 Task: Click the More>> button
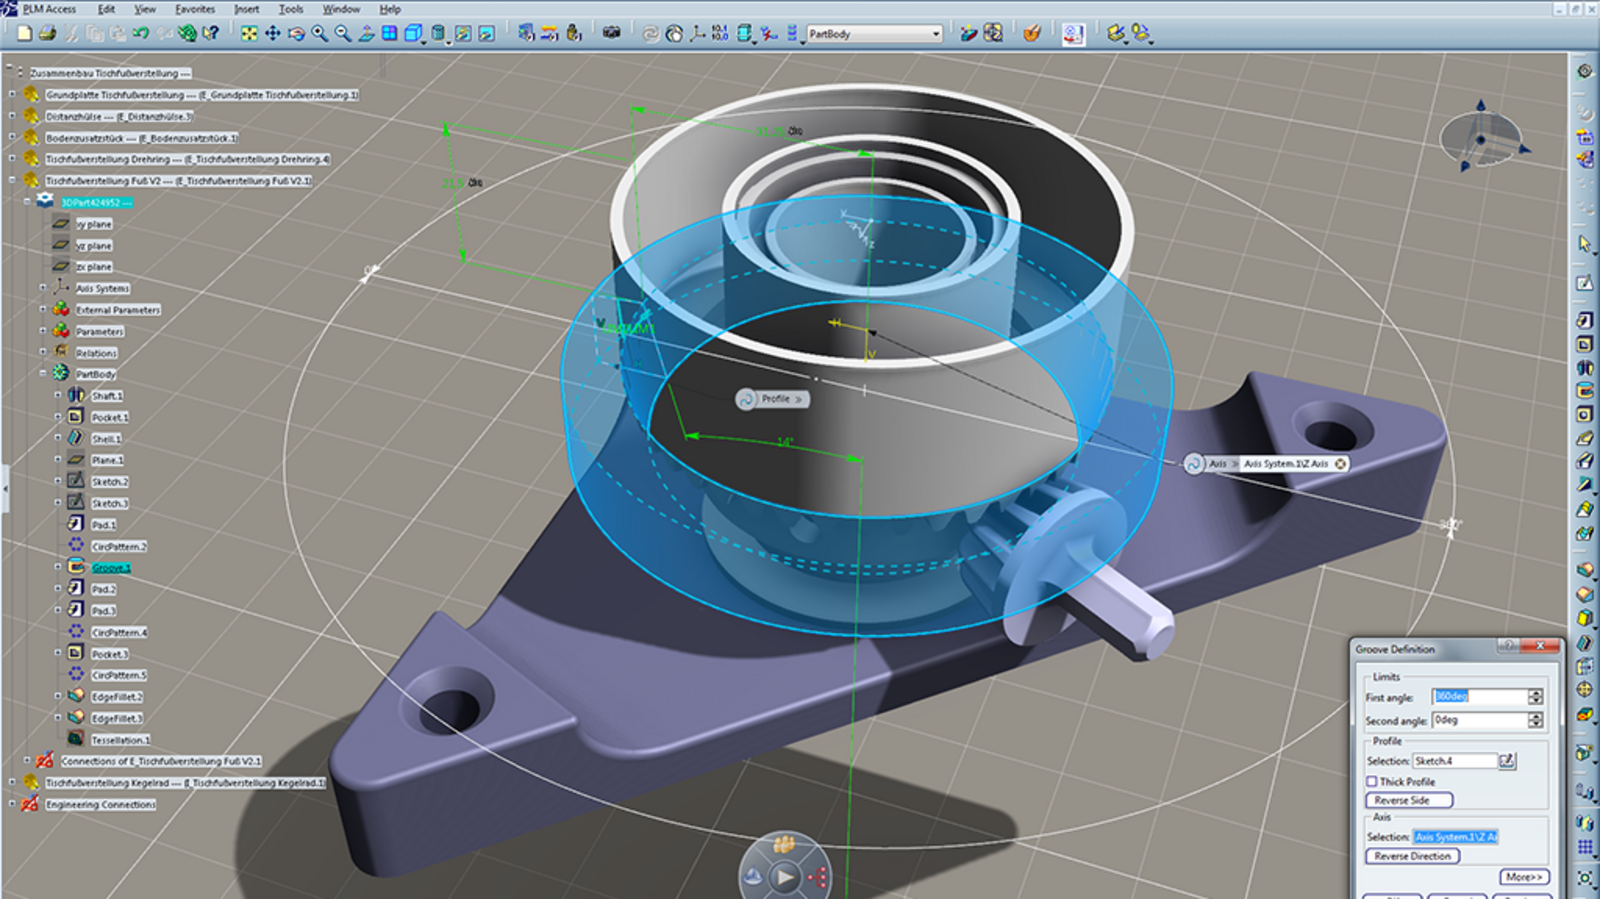(x=1524, y=877)
